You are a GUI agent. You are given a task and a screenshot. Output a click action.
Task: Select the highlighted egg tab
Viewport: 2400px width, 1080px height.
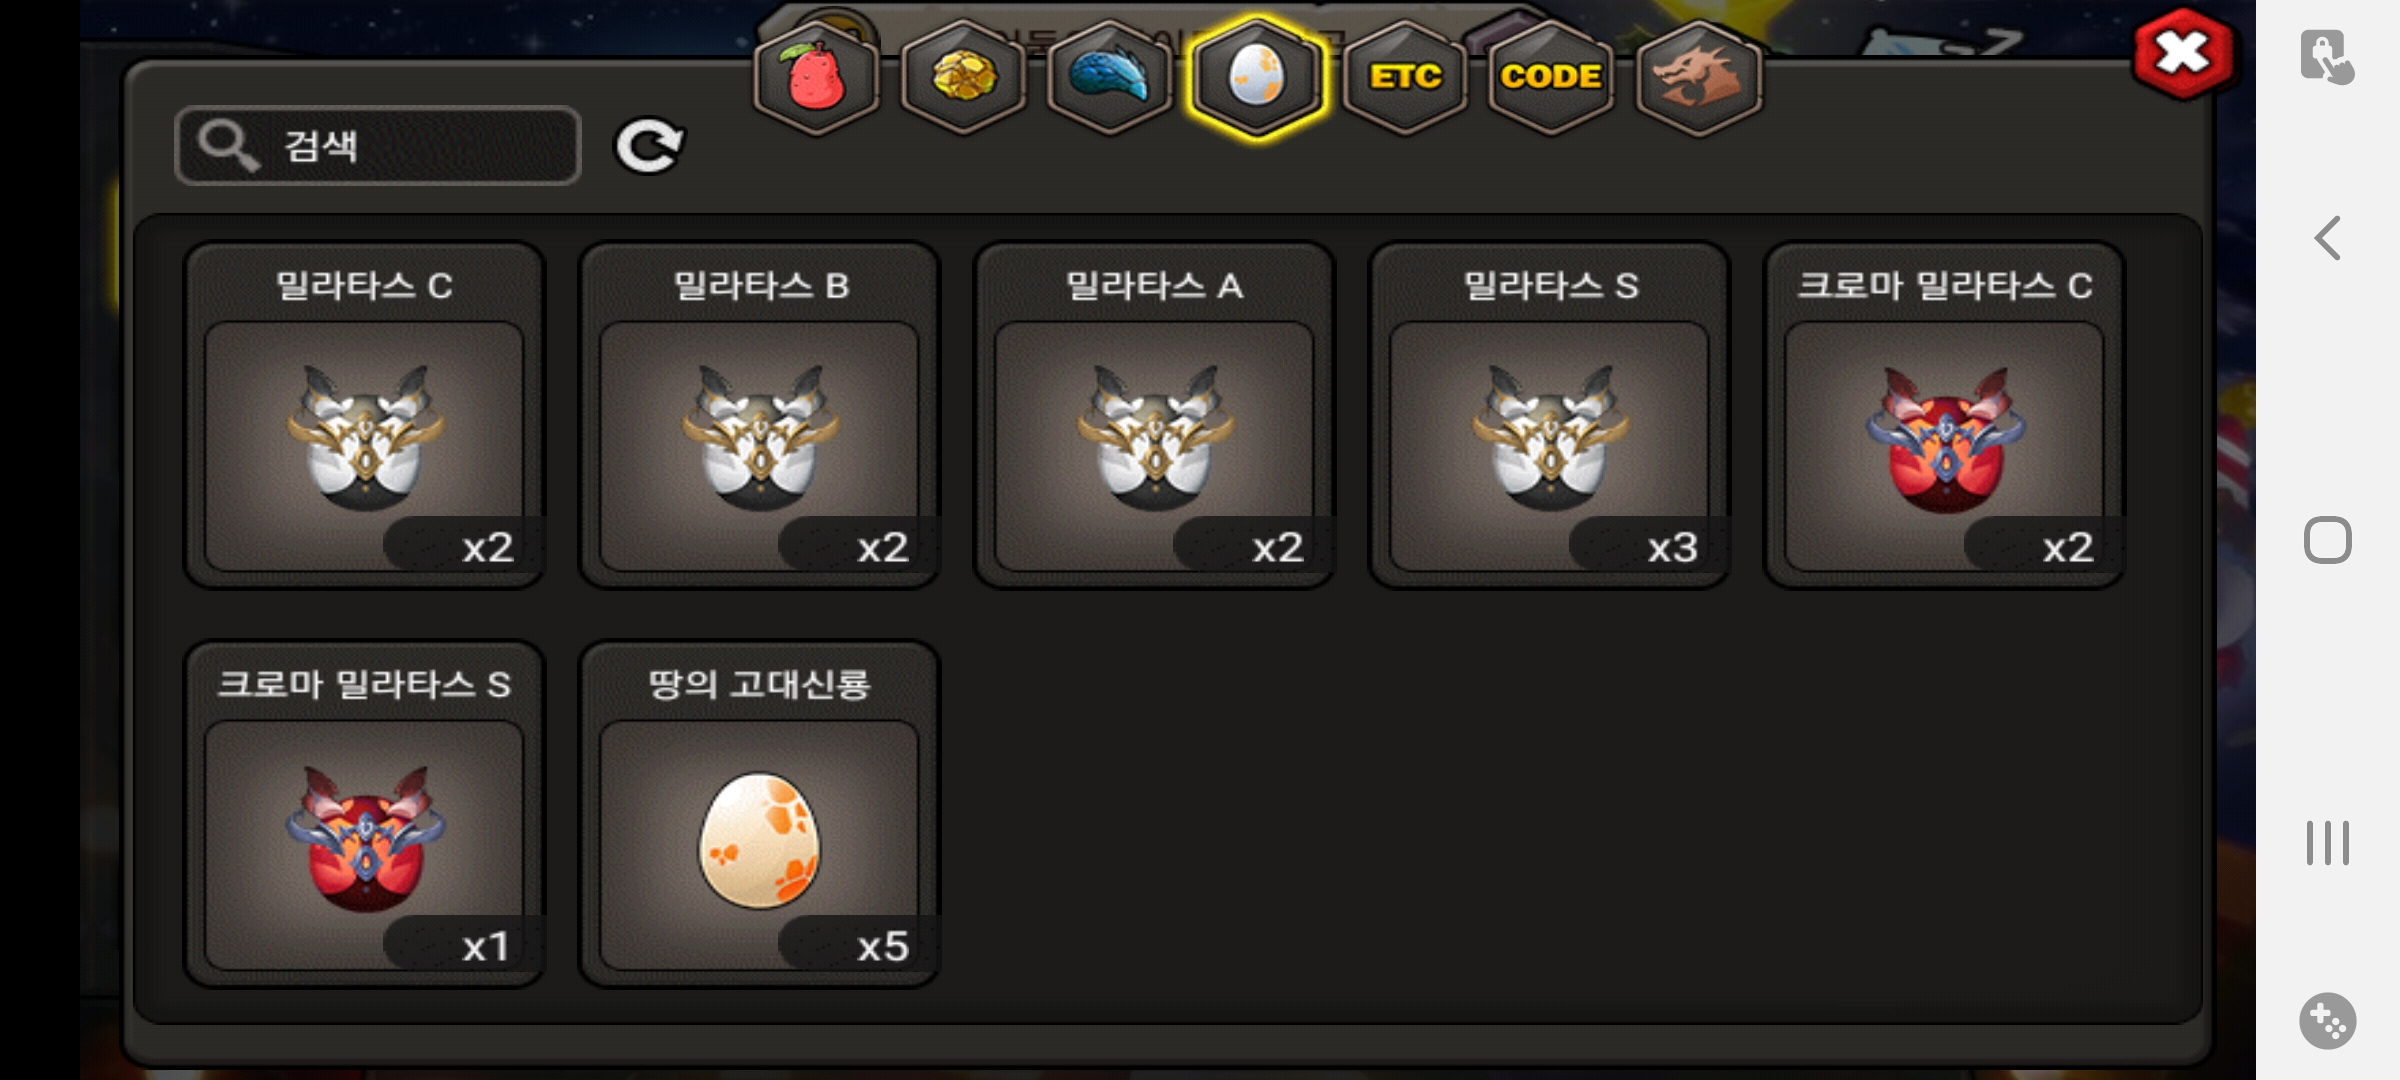(1257, 78)
